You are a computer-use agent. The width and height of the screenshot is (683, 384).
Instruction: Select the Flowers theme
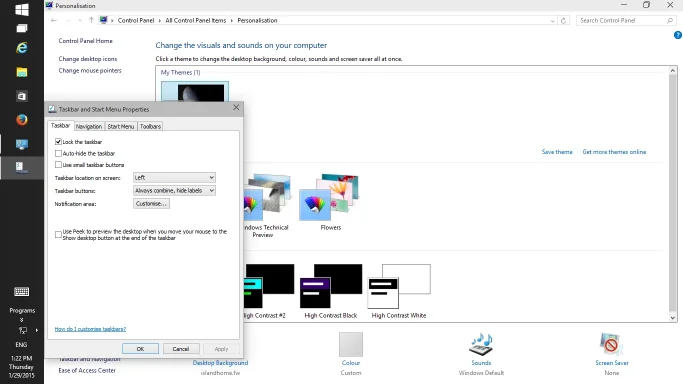click(329, 202)
